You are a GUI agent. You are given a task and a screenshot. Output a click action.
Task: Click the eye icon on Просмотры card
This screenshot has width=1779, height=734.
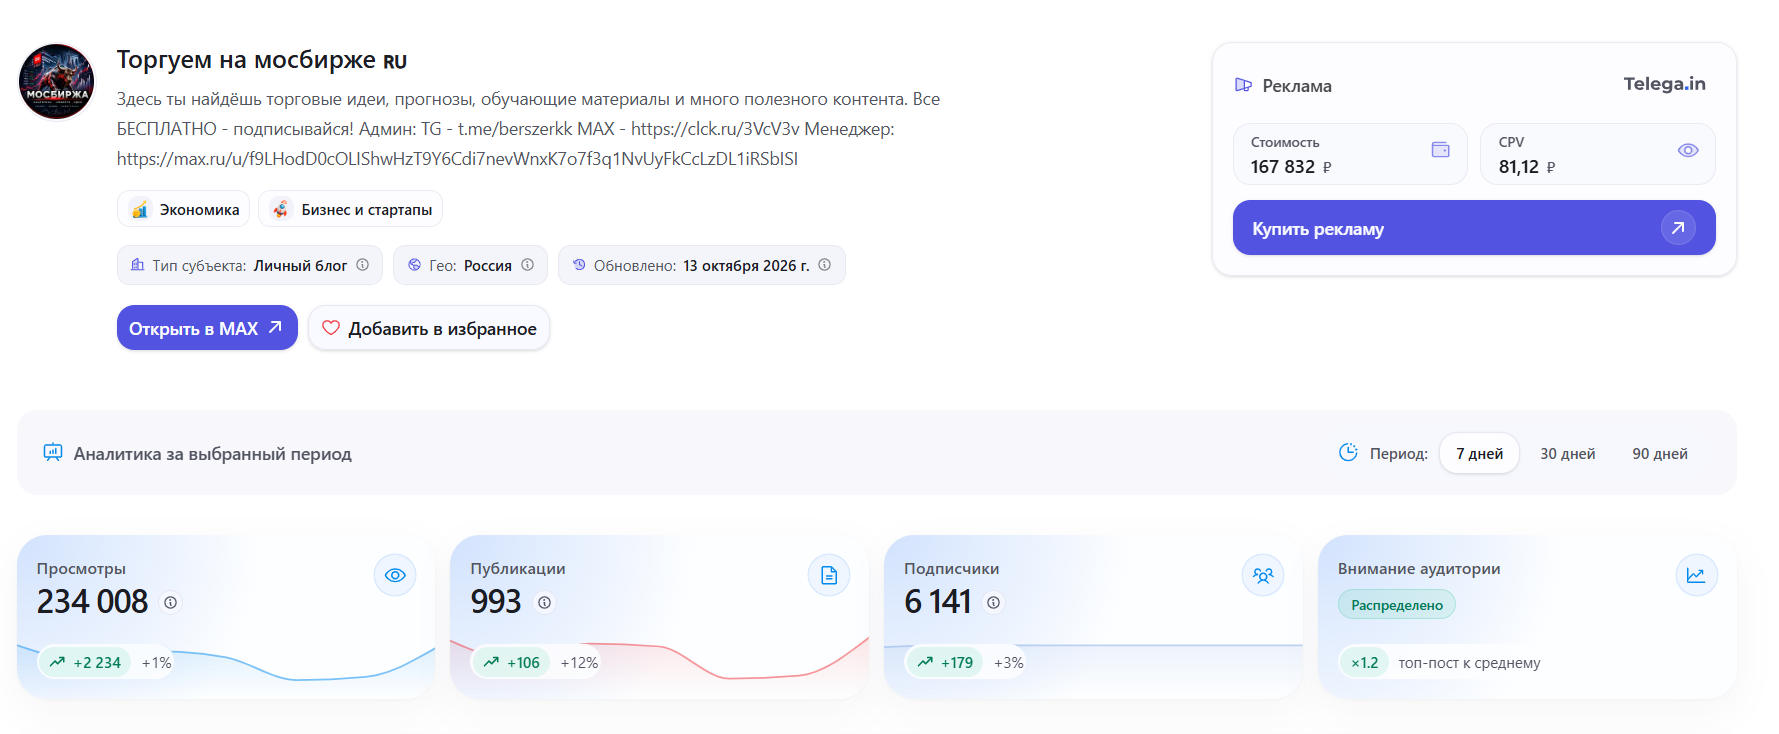coord(395,575)
